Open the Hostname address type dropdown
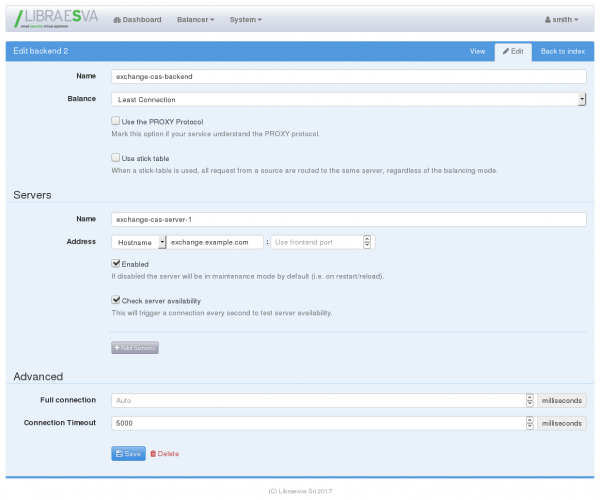Viewport: 600px width, 500px height. tap(138, 242)
